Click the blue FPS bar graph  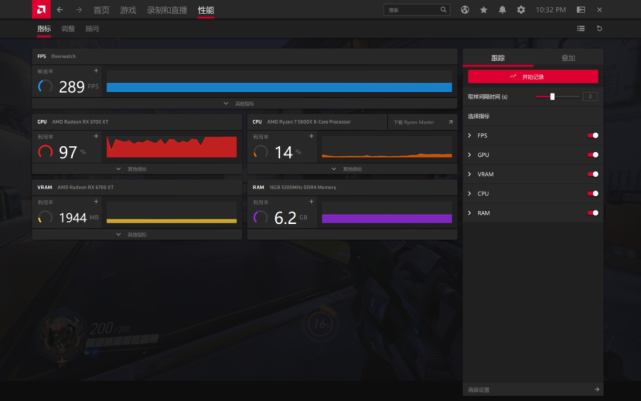279,87
